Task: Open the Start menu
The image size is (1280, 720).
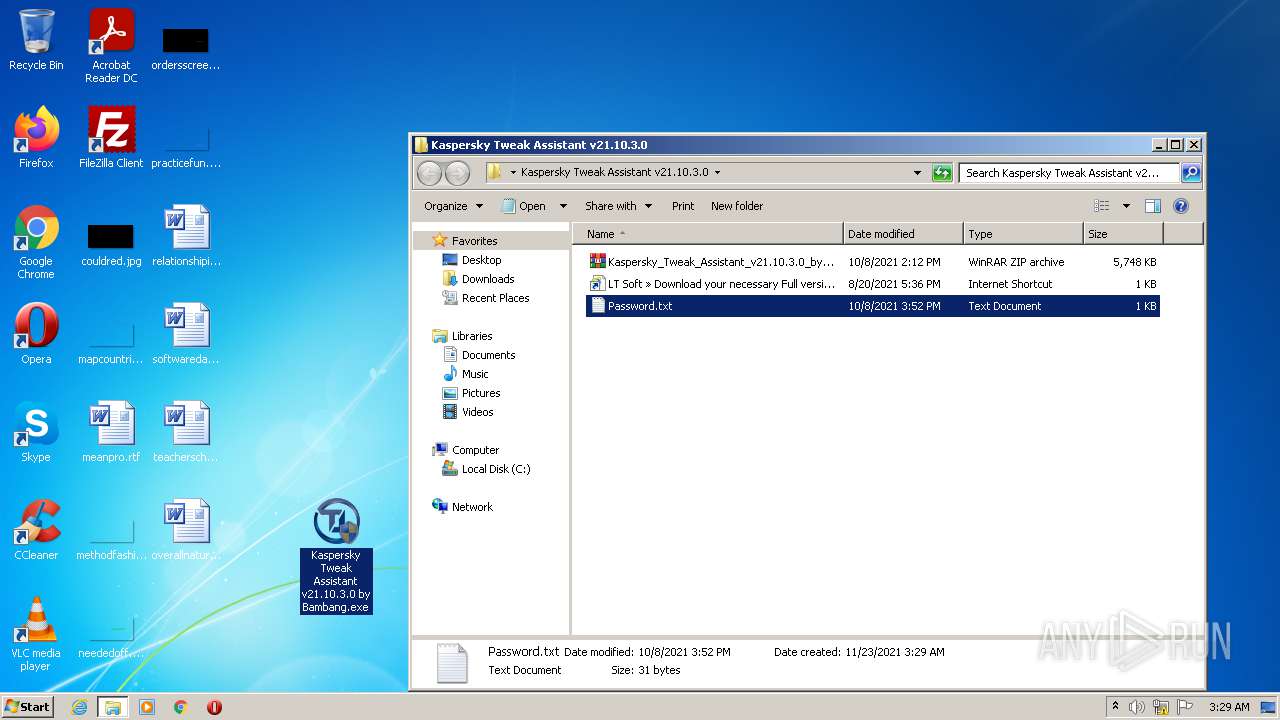Action: tap(28, 707)
